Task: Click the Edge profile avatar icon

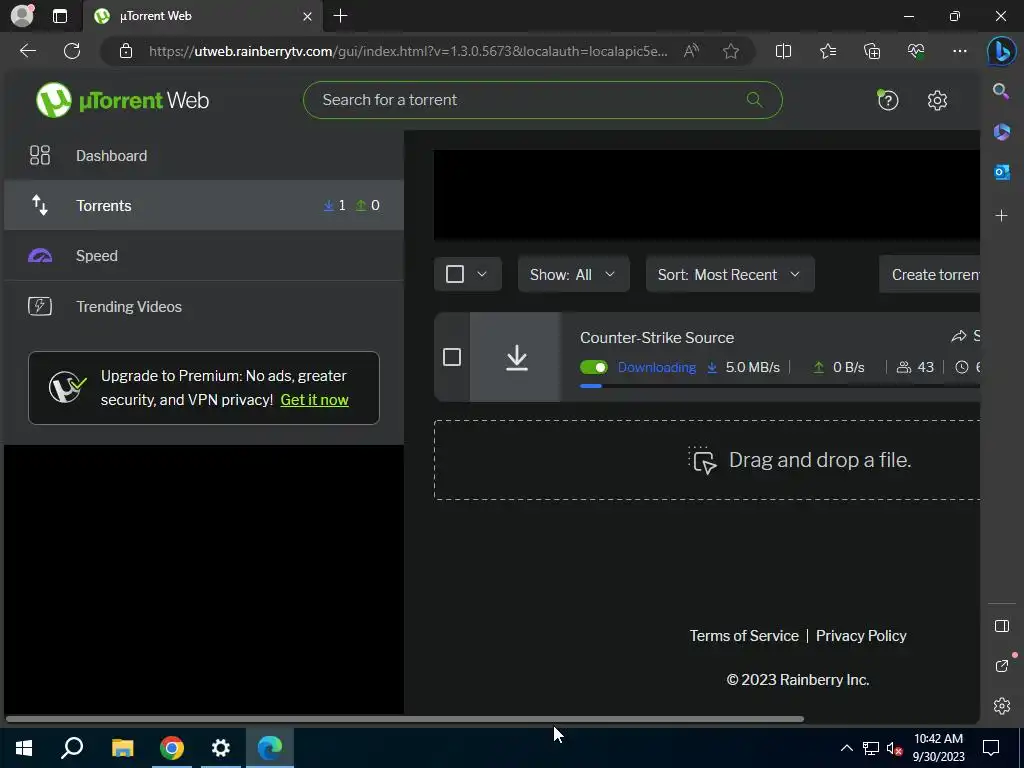Action: pos(22,15)
